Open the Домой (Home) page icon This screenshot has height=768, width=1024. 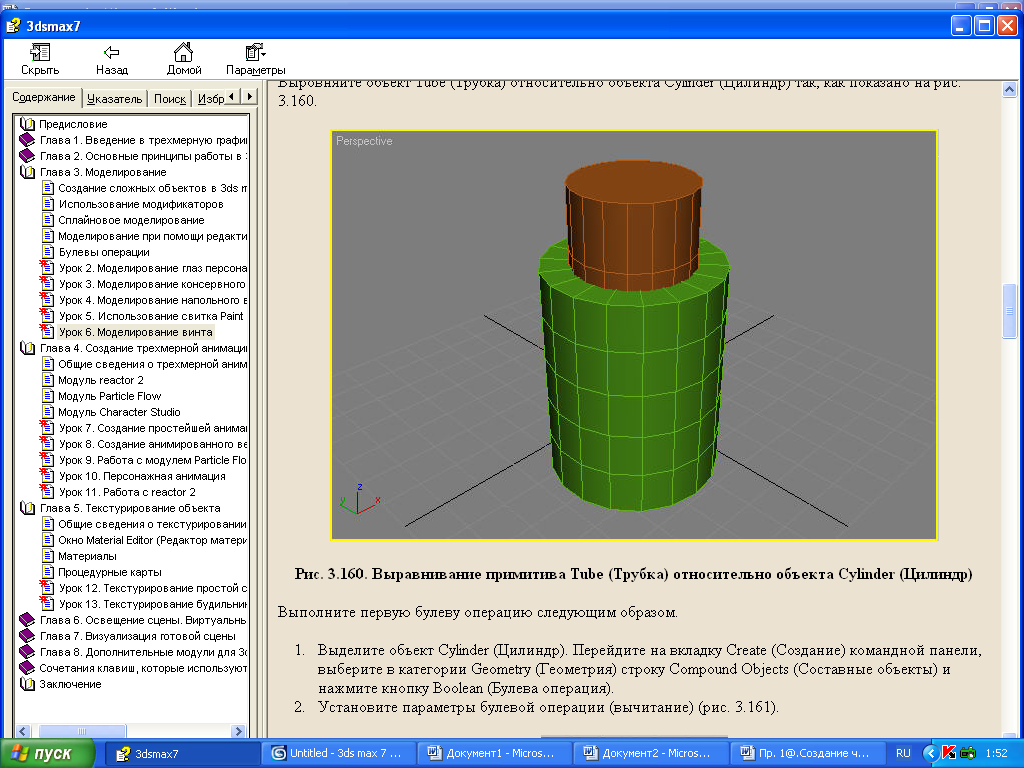pyautogui.click(x=184, y=52)
